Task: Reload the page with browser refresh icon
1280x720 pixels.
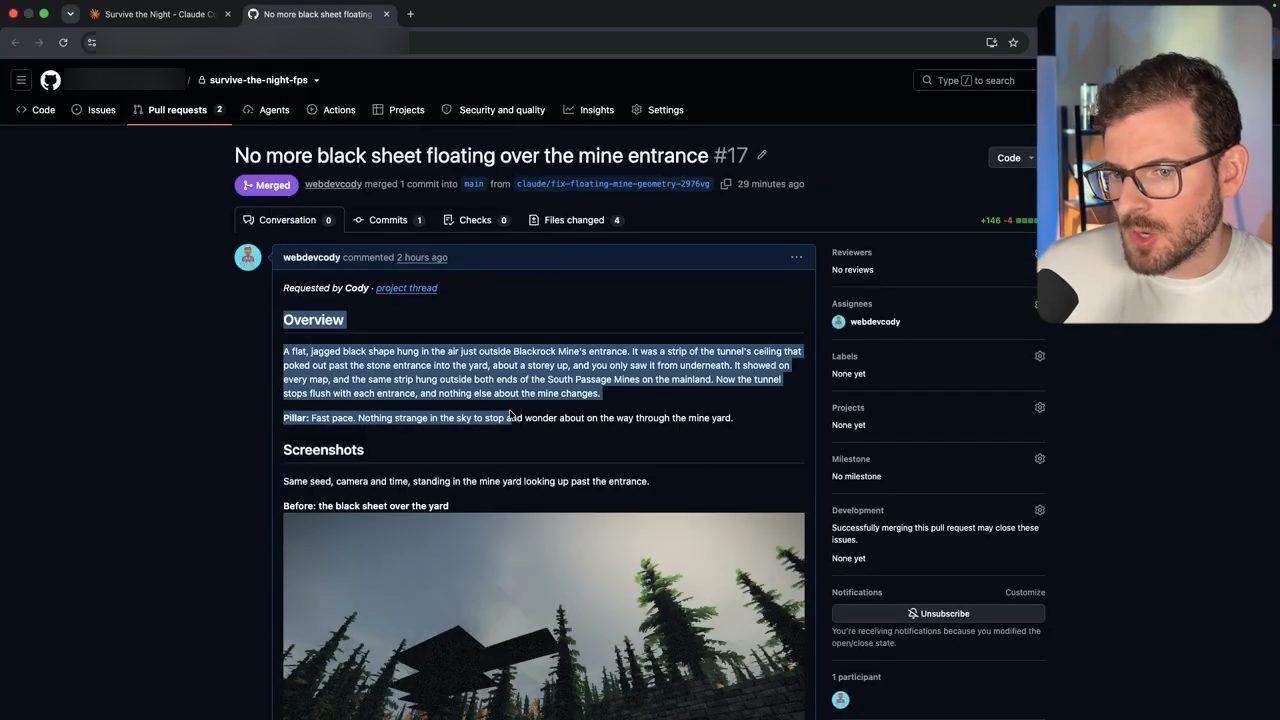Action: [63, 42]
